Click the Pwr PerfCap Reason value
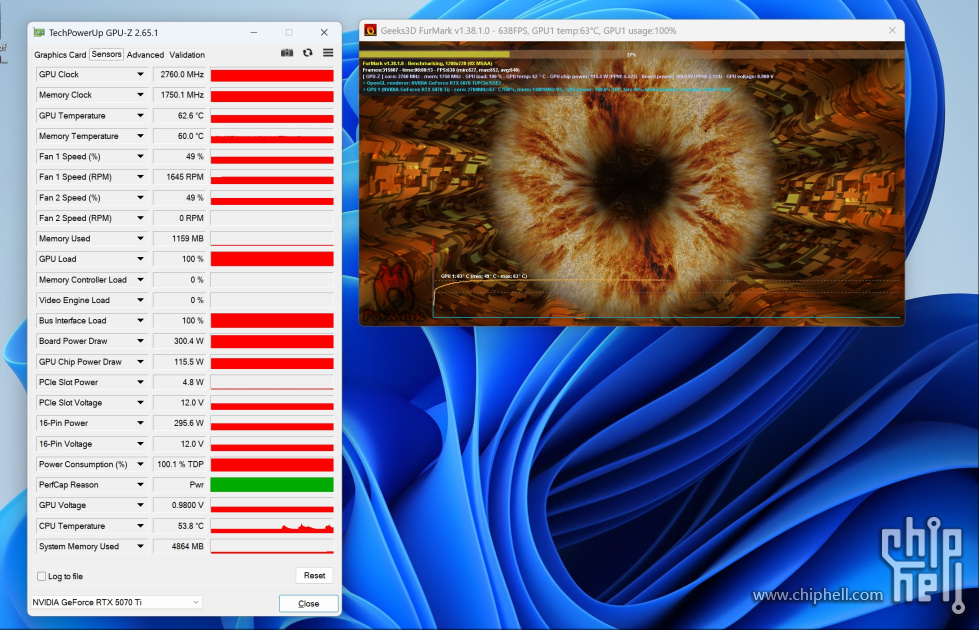Screen dimensions: 979x630 click(180, 485)
